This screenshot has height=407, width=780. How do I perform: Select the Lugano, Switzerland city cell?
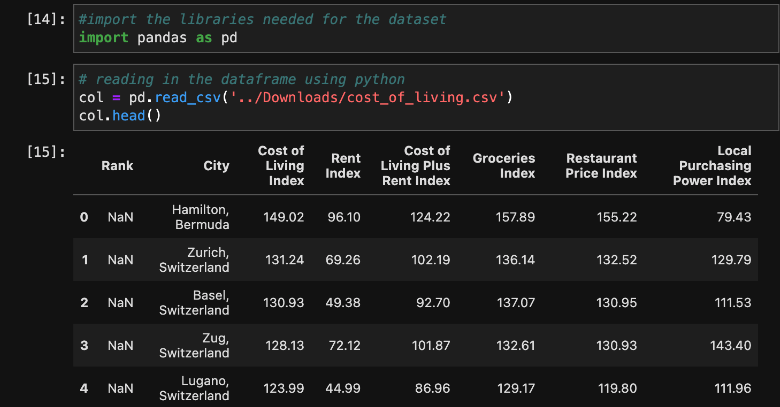coord(194,388)
